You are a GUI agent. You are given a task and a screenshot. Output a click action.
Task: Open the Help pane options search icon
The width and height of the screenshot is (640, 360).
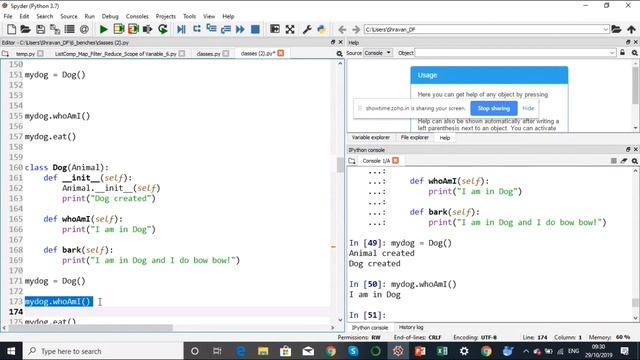pos(634,53)
